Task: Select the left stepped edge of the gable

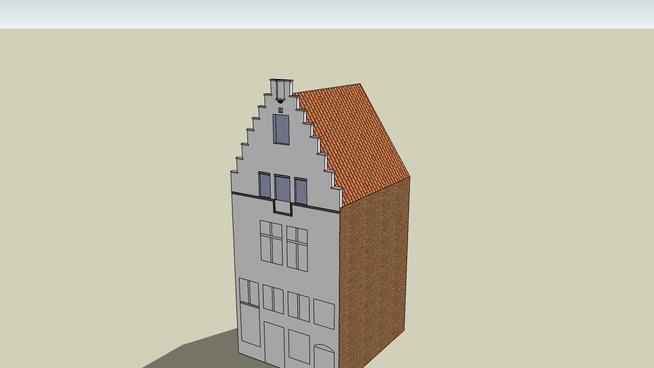Action: point(250,134)
